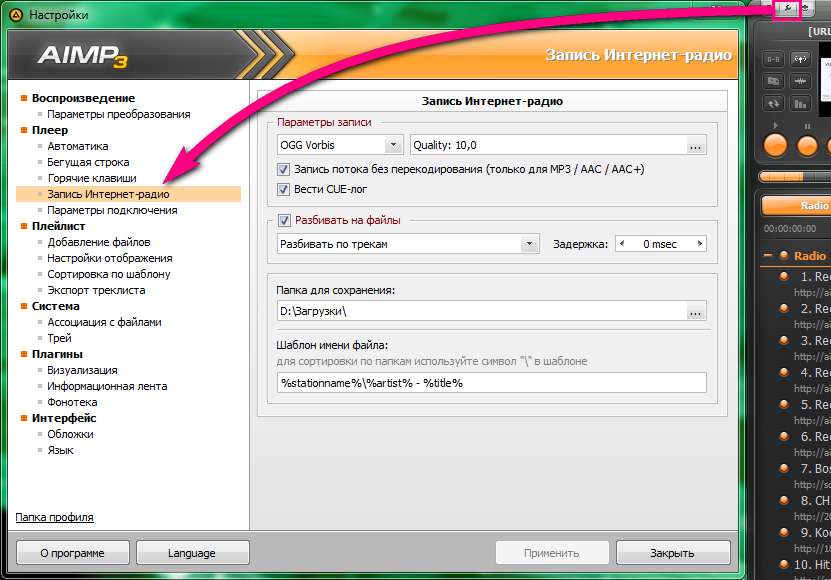Open 'Параметры подключения' settings section
The width and height of the screenshot is (831, 580).
(112, 210)
